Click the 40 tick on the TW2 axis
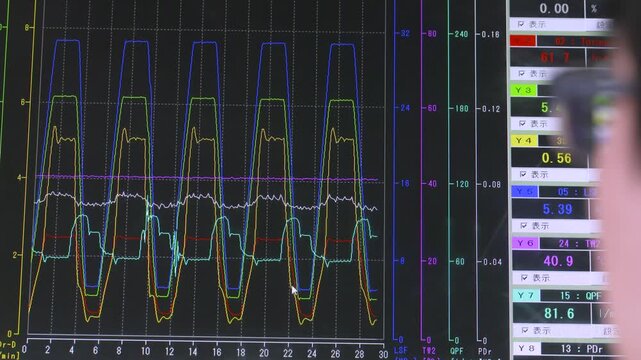The image size is (641, 360). pos(432,183)
